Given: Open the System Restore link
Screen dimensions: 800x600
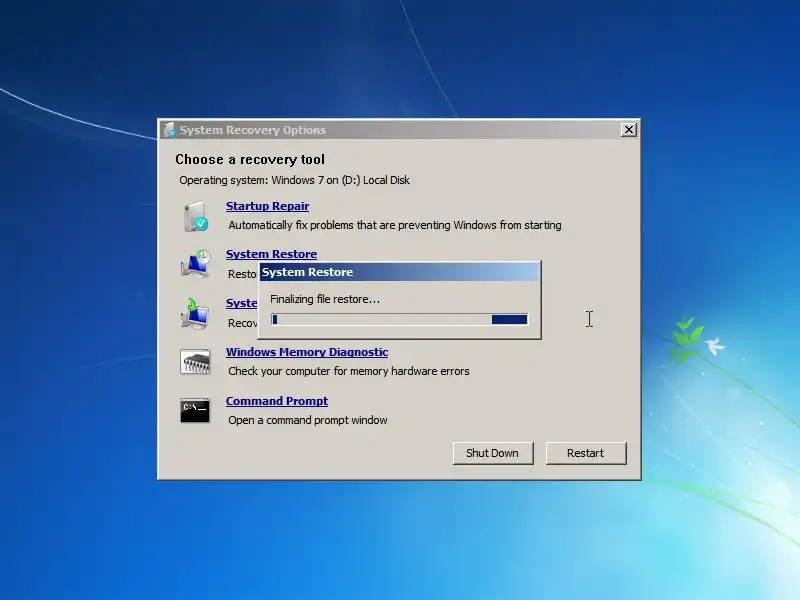Looking at the screenshot, I should click(271, 254).
